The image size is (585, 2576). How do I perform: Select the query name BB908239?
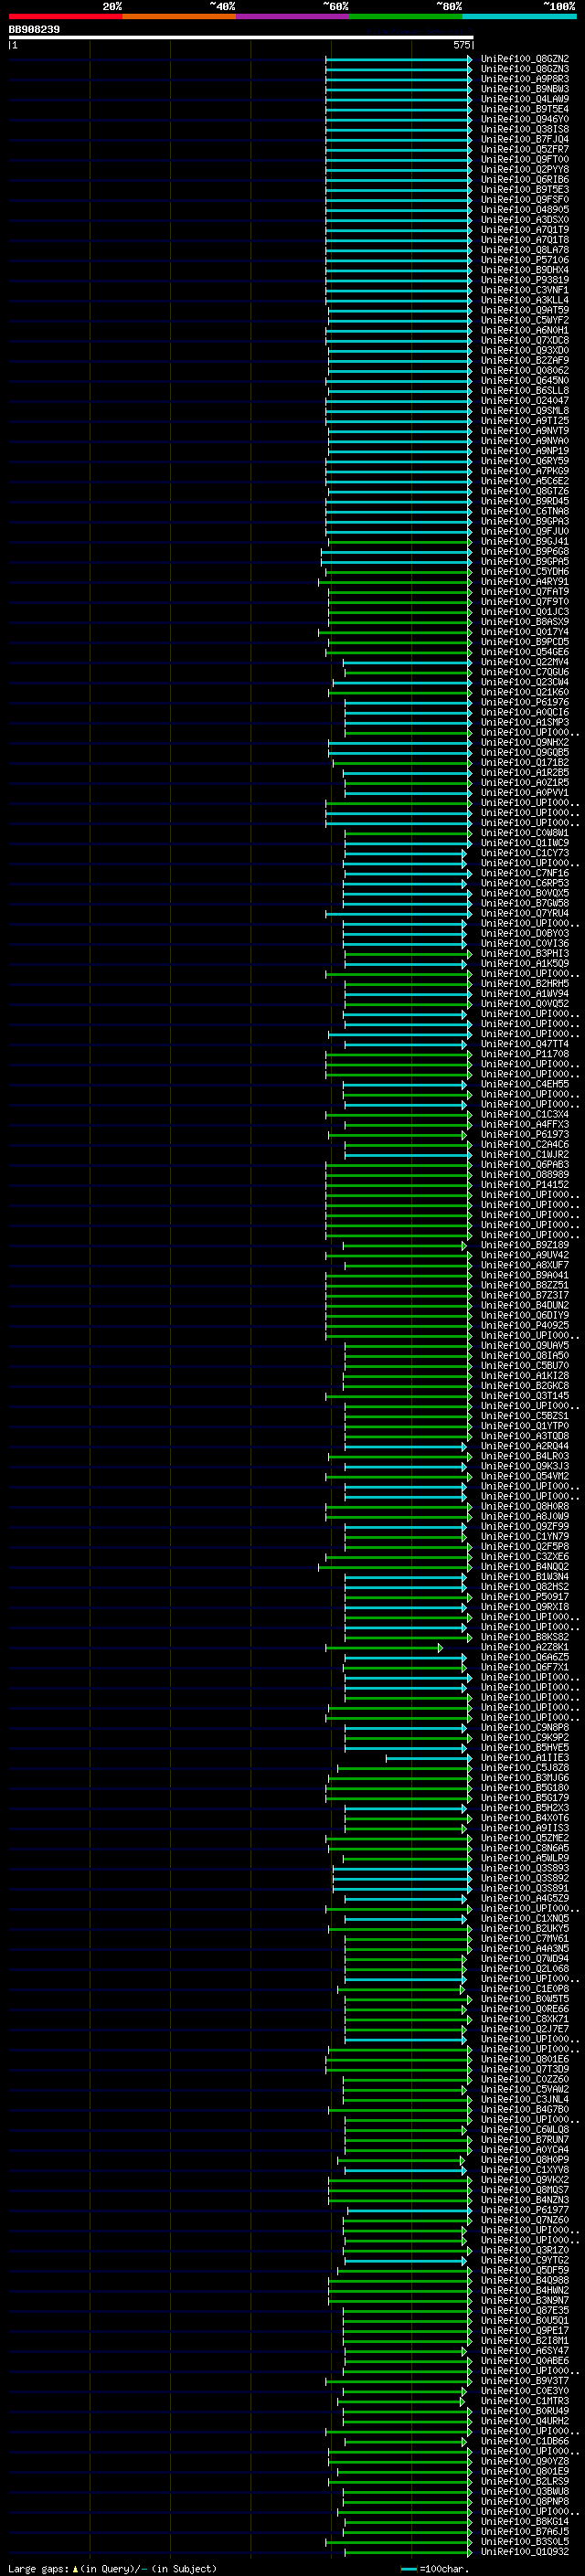(x=34, y=30)
